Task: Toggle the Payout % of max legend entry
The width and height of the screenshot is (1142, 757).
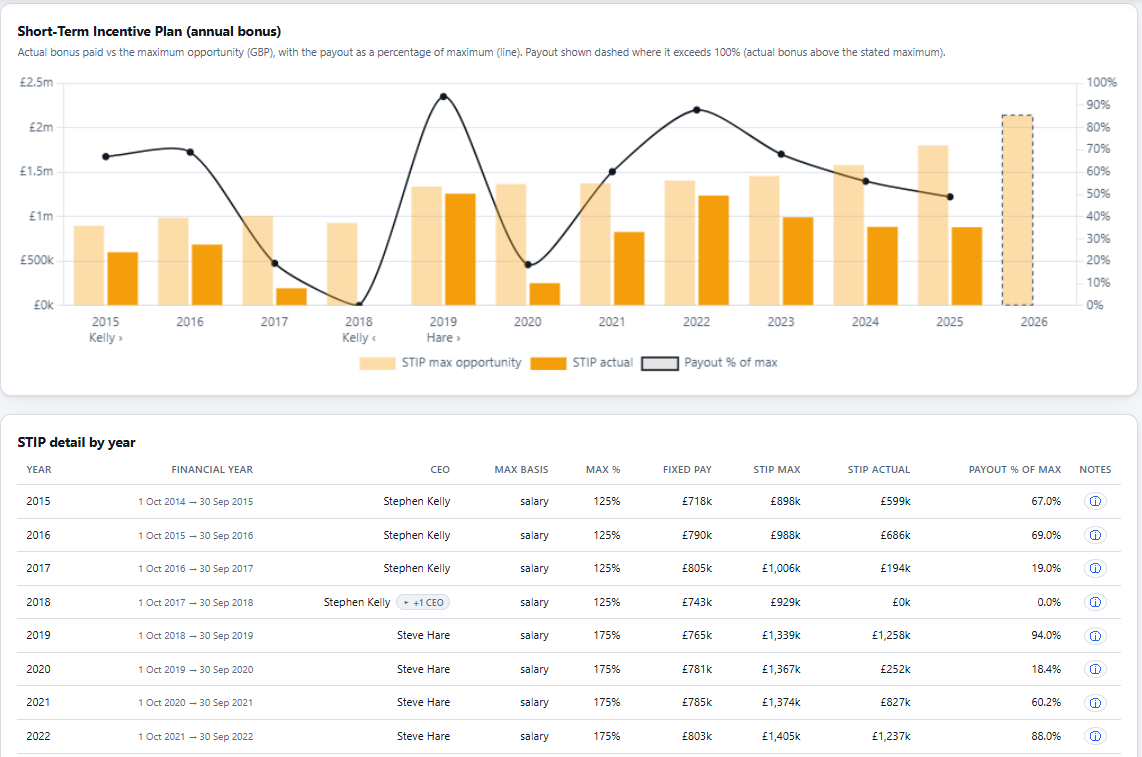Action: coord(709,363)
